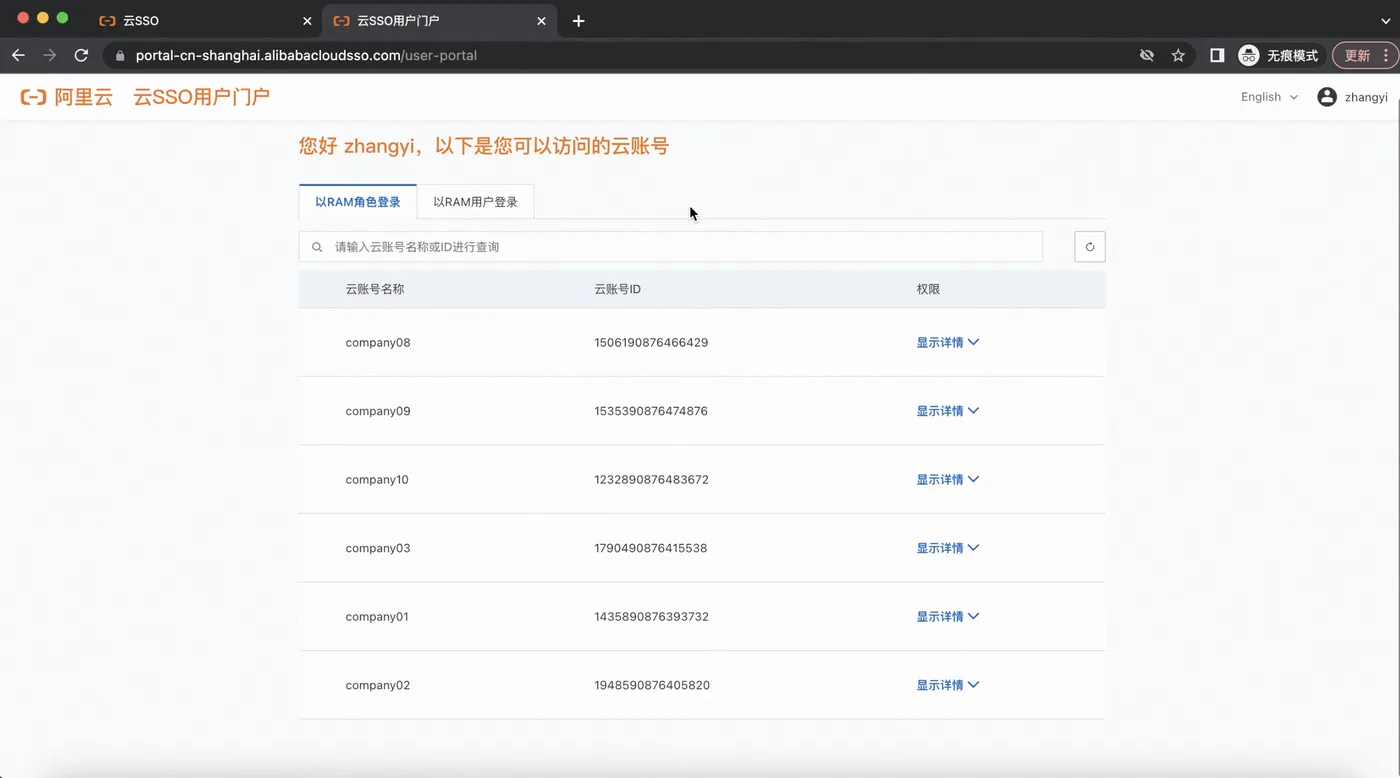Refresh the account list with the reload button

coord(1090,247)
